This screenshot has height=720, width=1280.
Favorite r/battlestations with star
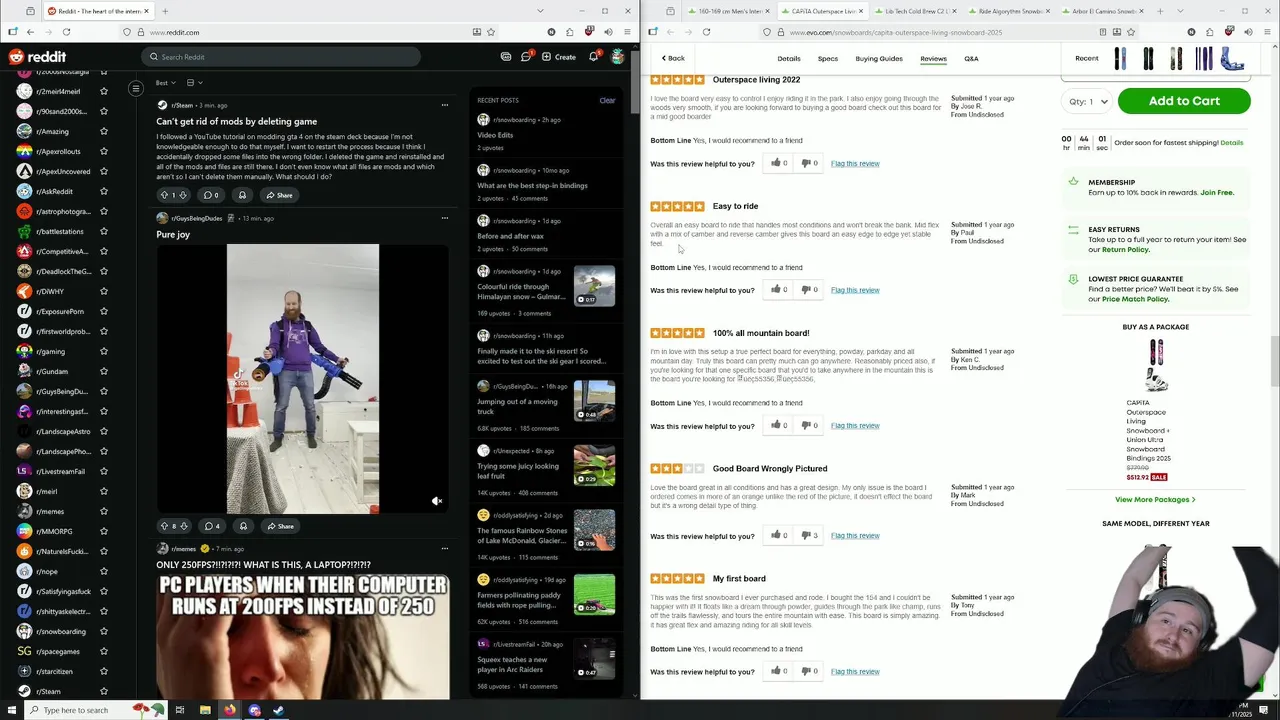click(x=104, y=231)
